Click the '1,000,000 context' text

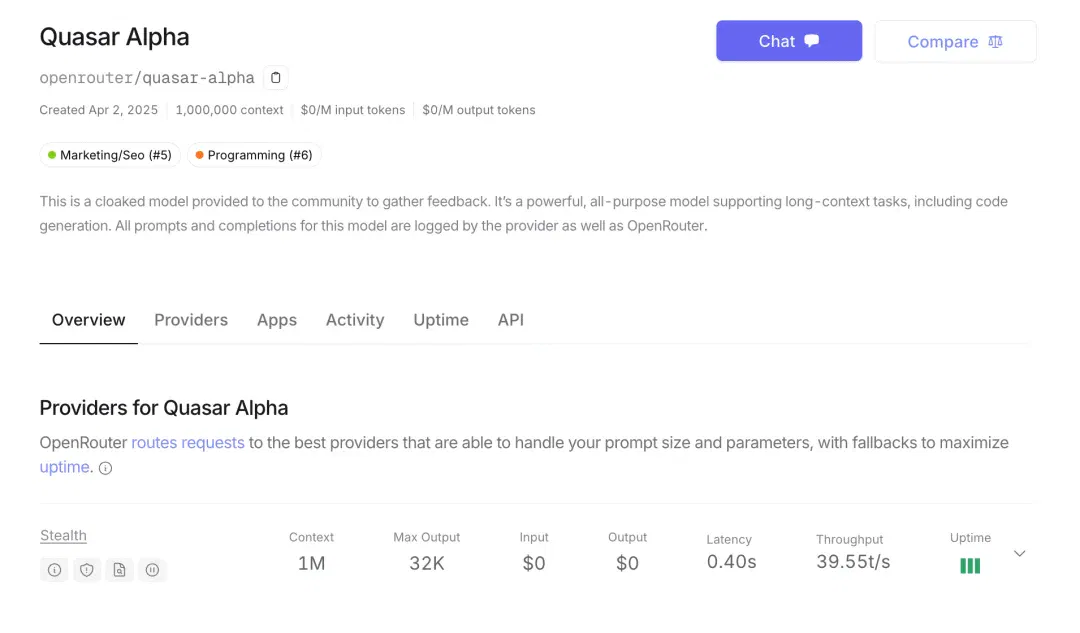pos(229,110)
